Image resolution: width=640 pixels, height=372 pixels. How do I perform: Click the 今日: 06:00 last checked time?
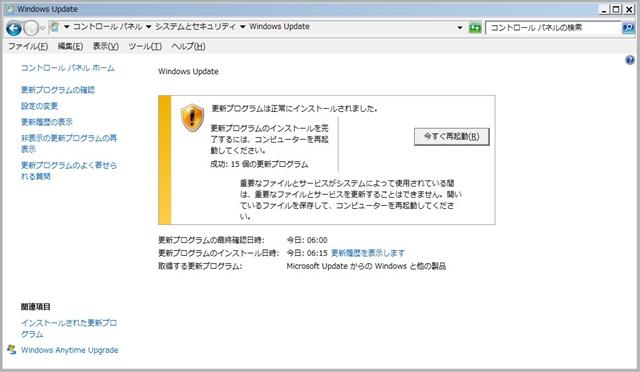click(x=307, y=240)
